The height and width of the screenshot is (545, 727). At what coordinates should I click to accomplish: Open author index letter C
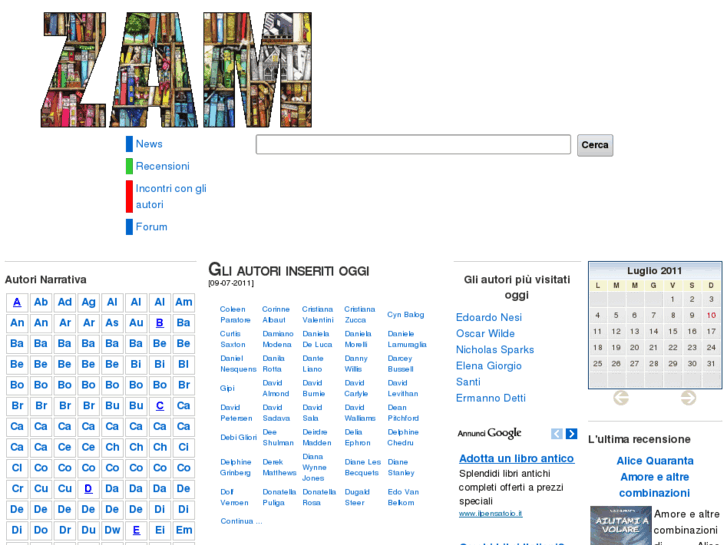coord(159,406)
